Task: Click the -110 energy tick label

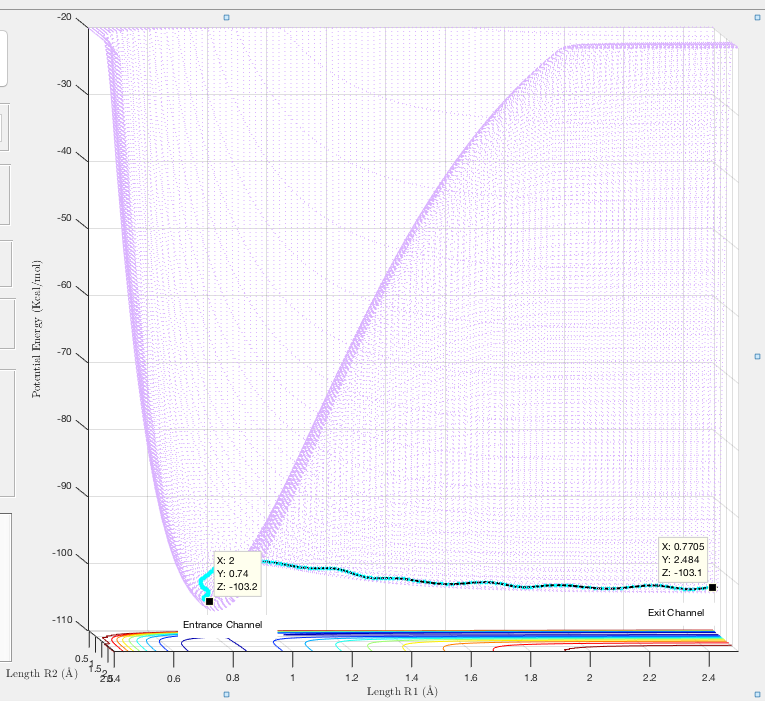Action: 62,620
